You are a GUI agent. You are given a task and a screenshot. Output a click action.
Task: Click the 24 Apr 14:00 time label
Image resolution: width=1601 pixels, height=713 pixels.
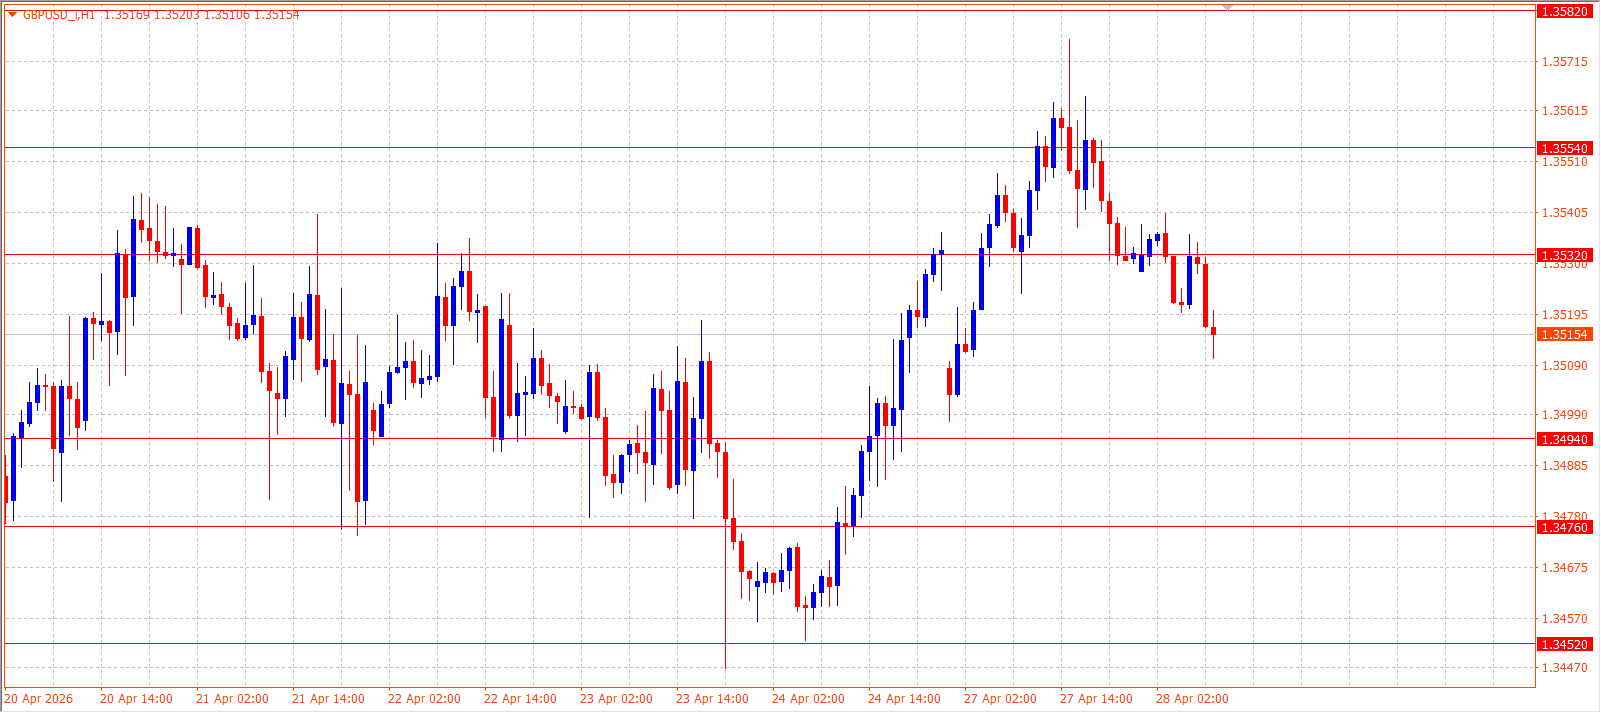point(904,699)
